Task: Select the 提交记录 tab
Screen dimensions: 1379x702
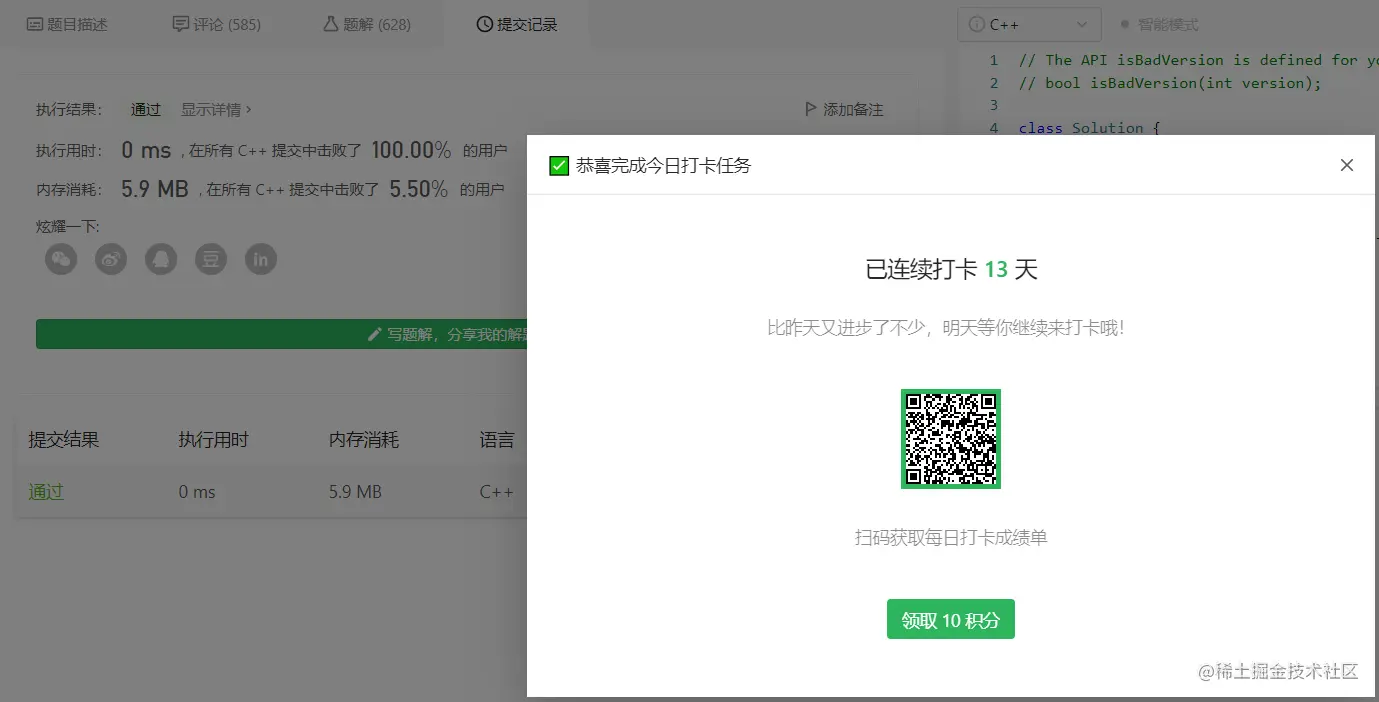Action: tap(517, 24)
